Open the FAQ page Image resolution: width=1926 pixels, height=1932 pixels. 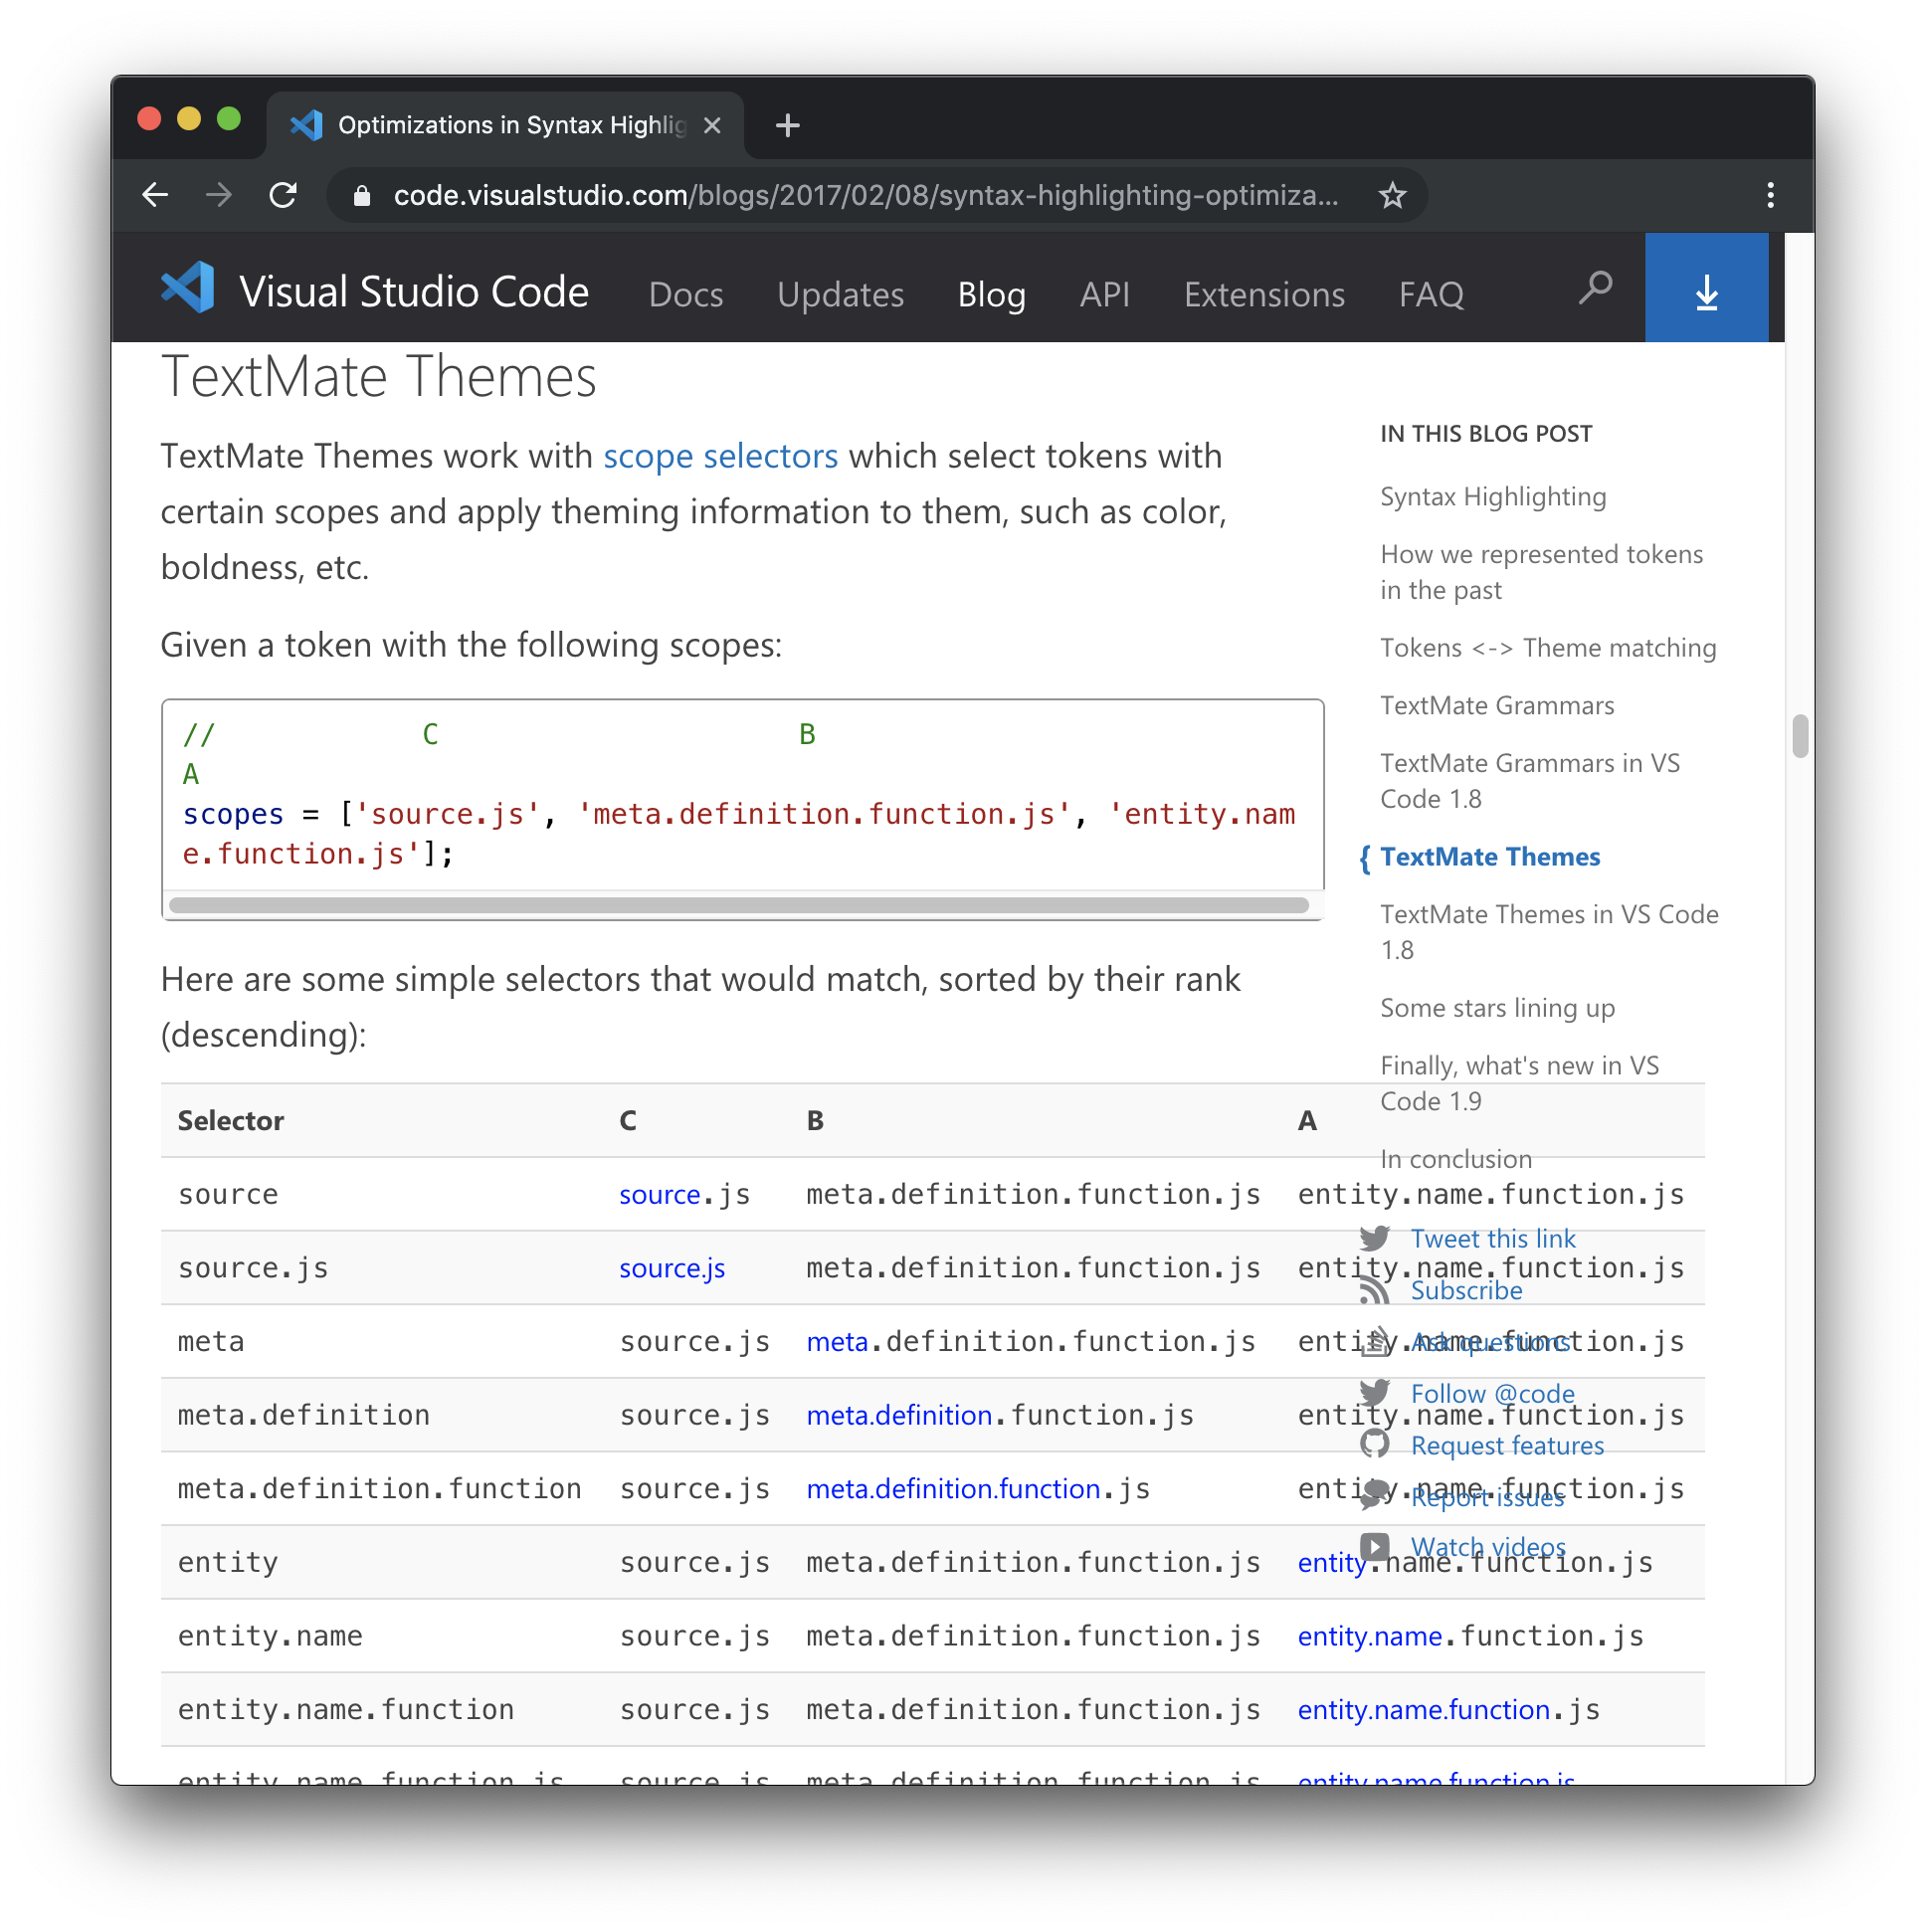(x=1431, y=294)
